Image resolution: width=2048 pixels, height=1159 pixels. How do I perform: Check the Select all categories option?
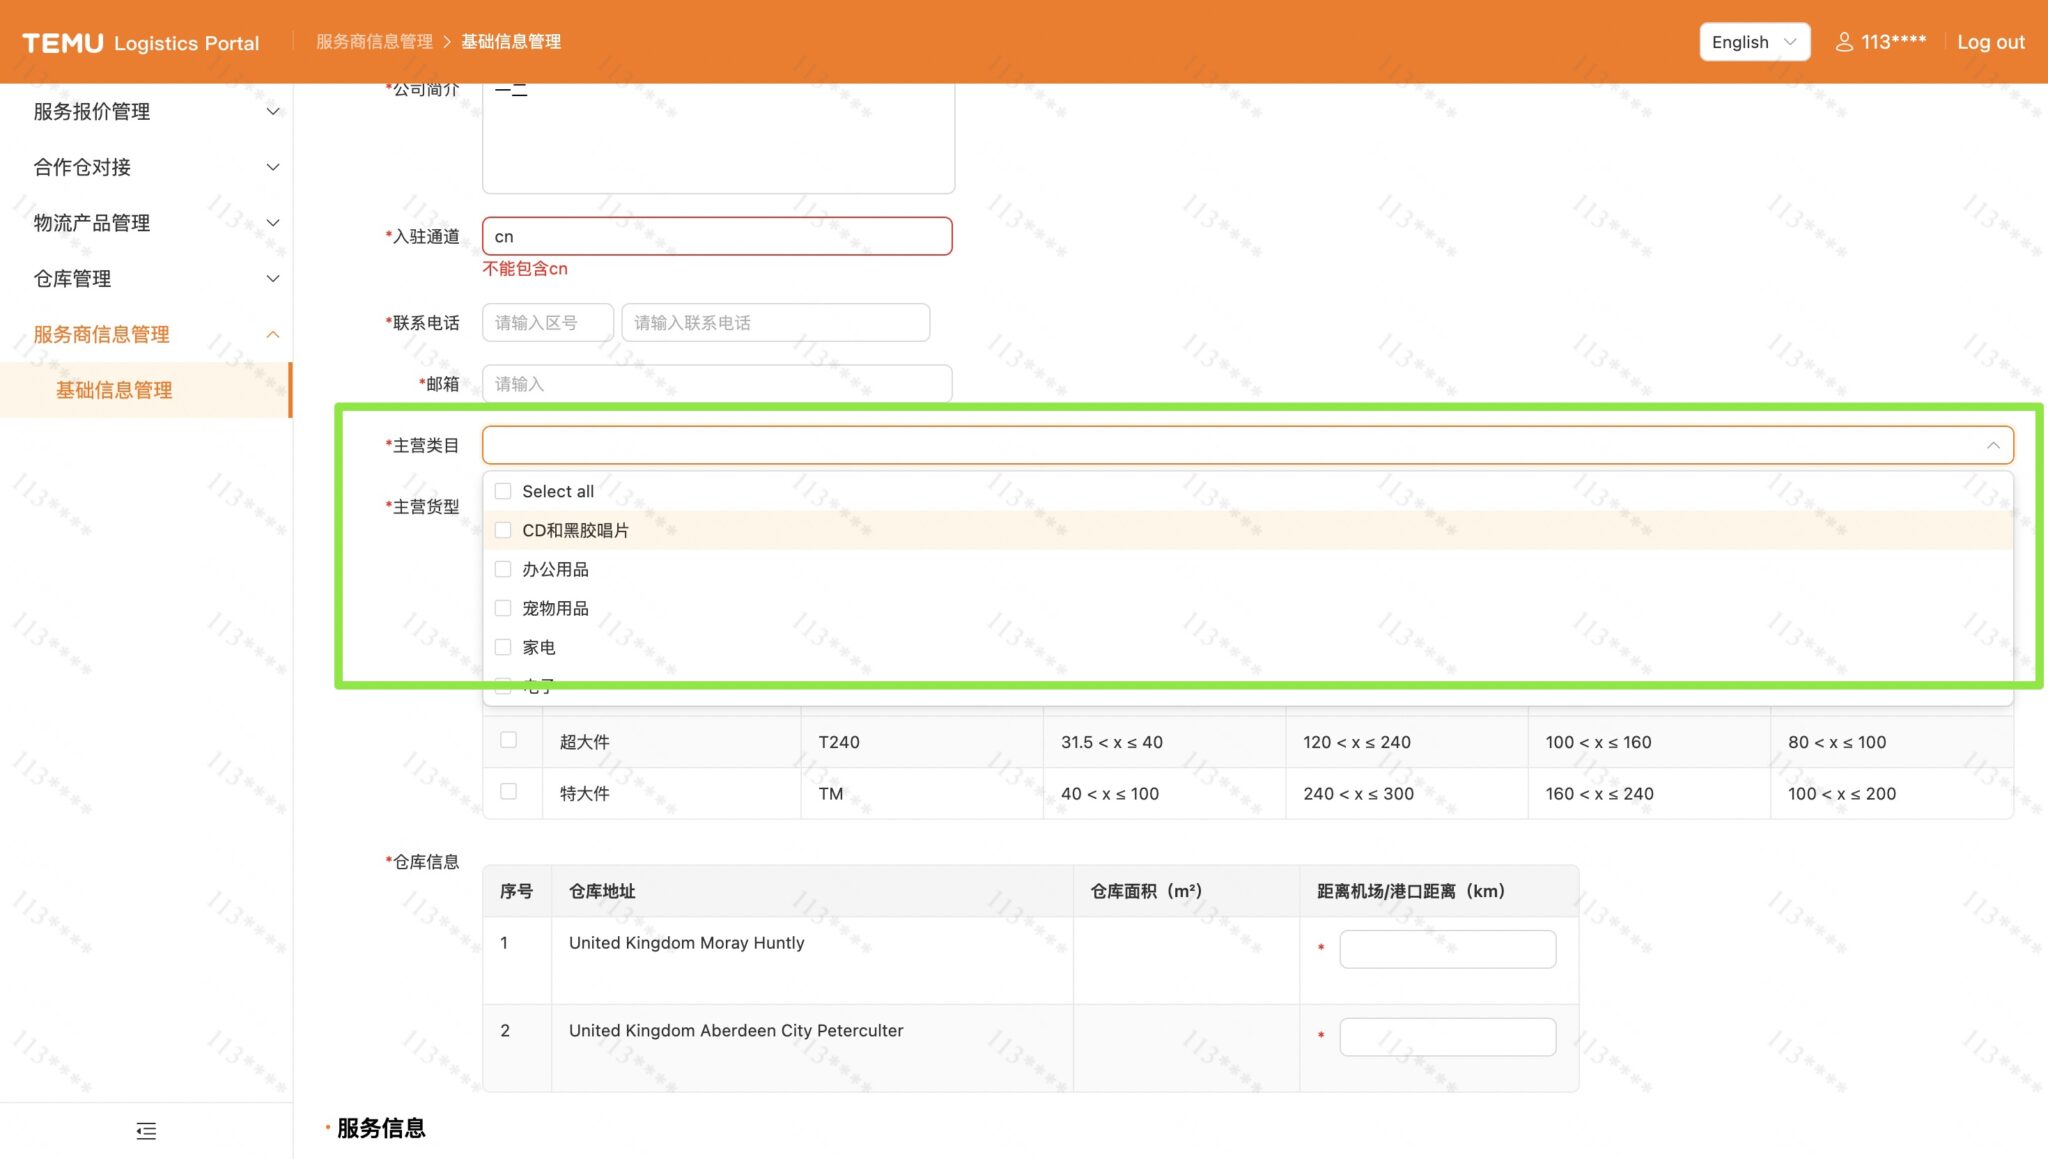coord(503,491)
